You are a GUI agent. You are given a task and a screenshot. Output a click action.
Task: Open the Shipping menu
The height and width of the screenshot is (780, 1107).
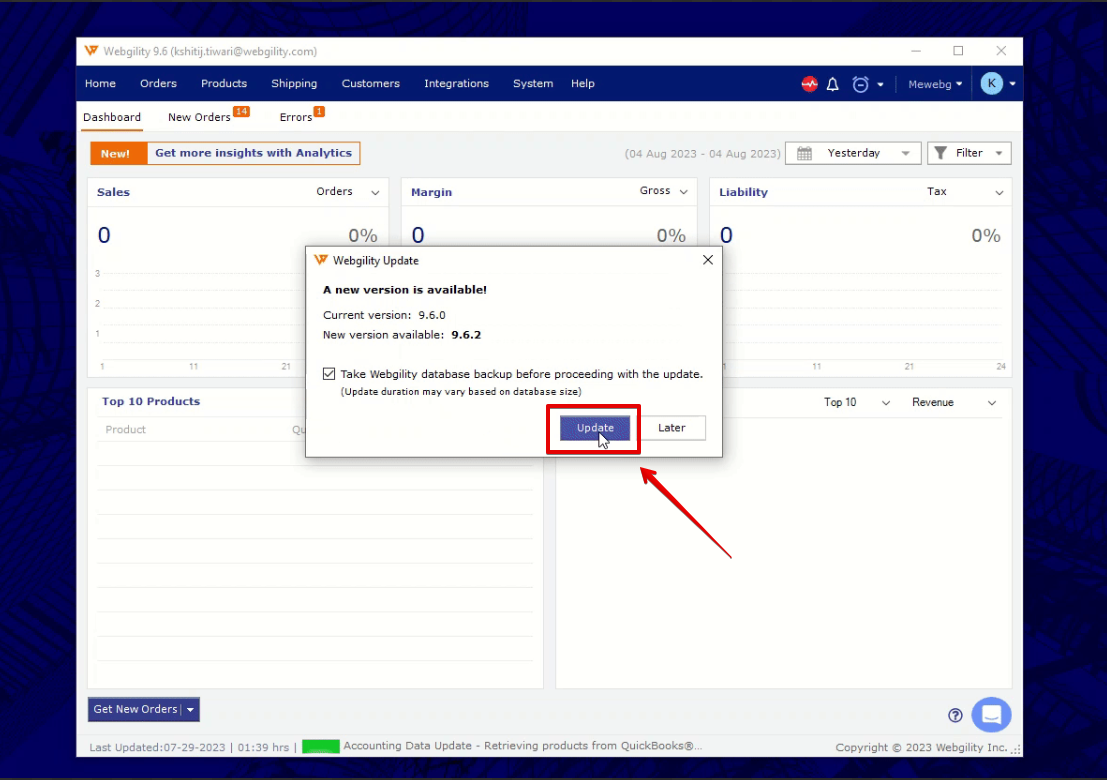pos(294,83)
